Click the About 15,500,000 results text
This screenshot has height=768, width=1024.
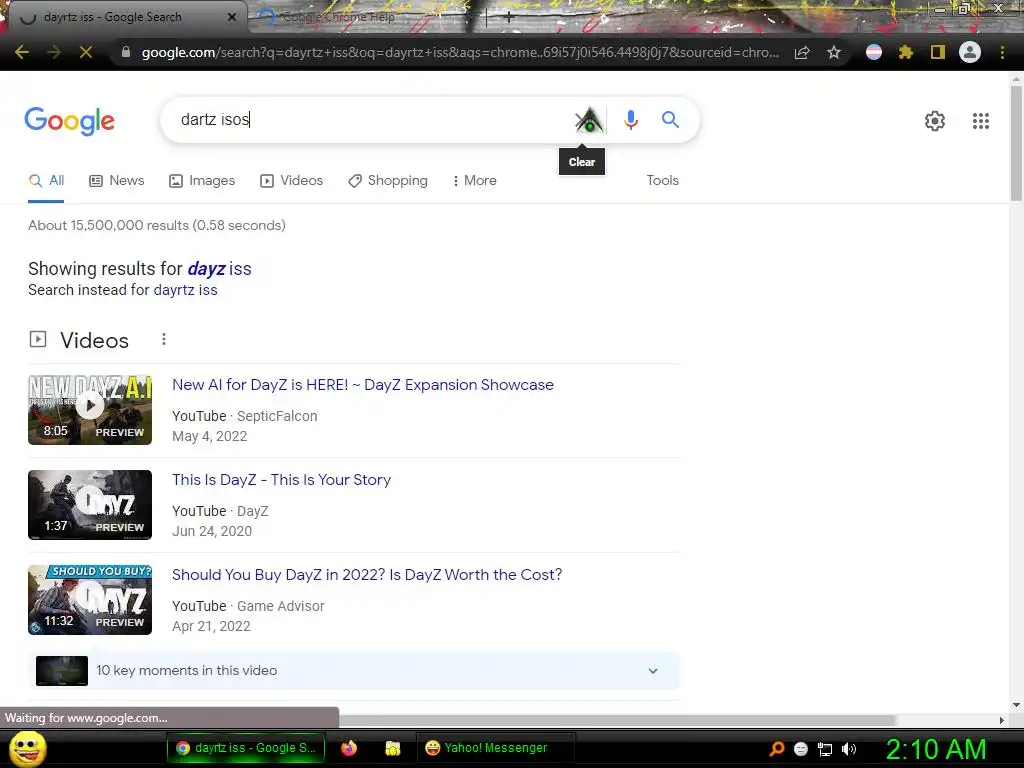[x=157, y=225]
